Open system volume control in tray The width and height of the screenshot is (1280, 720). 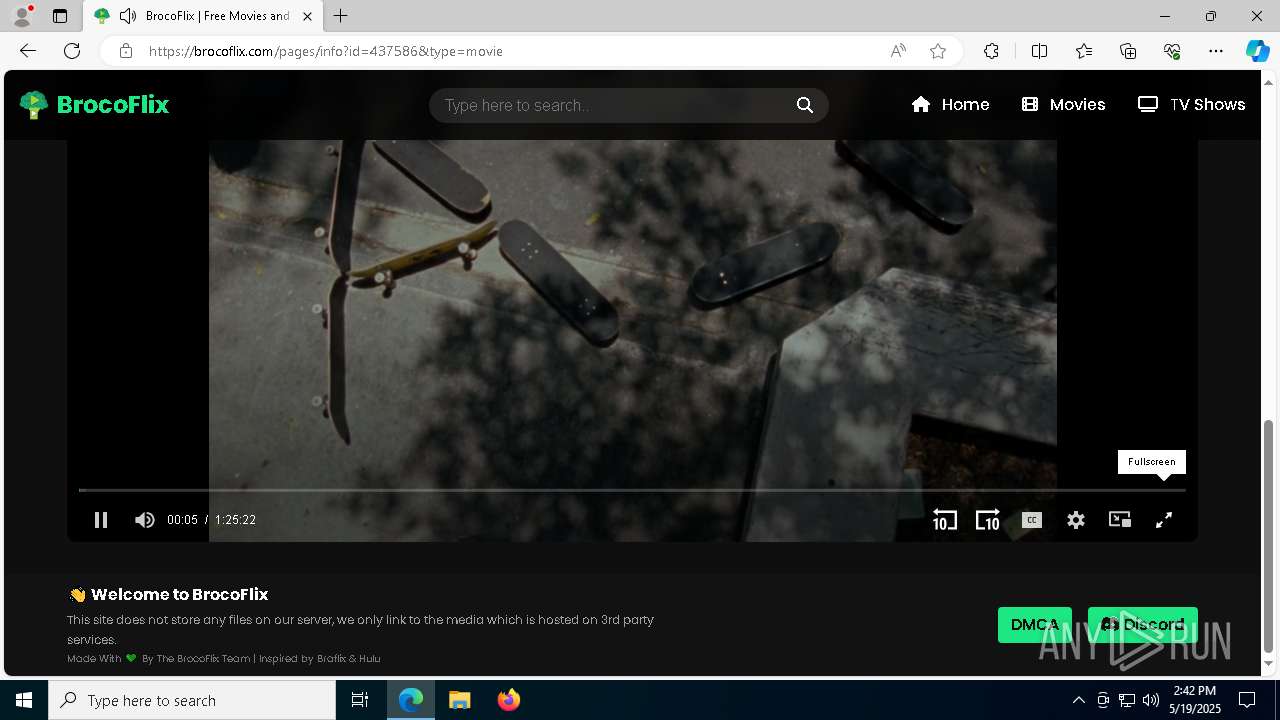point(1151,700)
